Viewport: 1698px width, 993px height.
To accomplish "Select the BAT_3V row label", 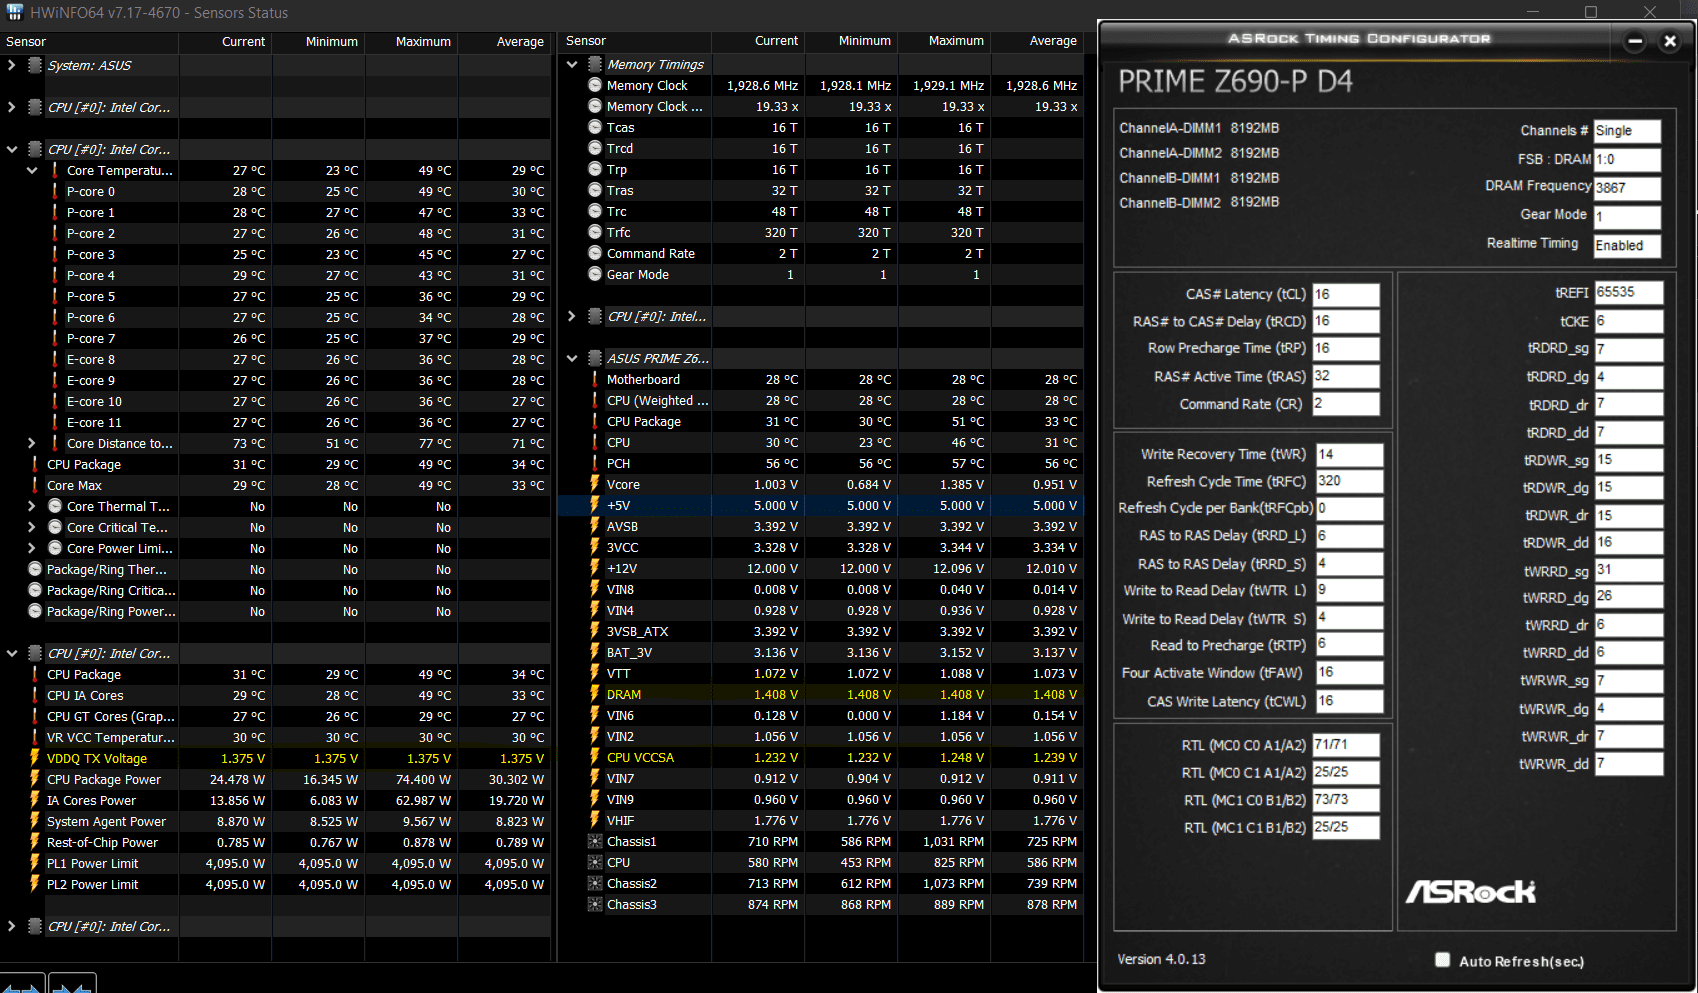I will pyautogui.click(x=629, y=652).
